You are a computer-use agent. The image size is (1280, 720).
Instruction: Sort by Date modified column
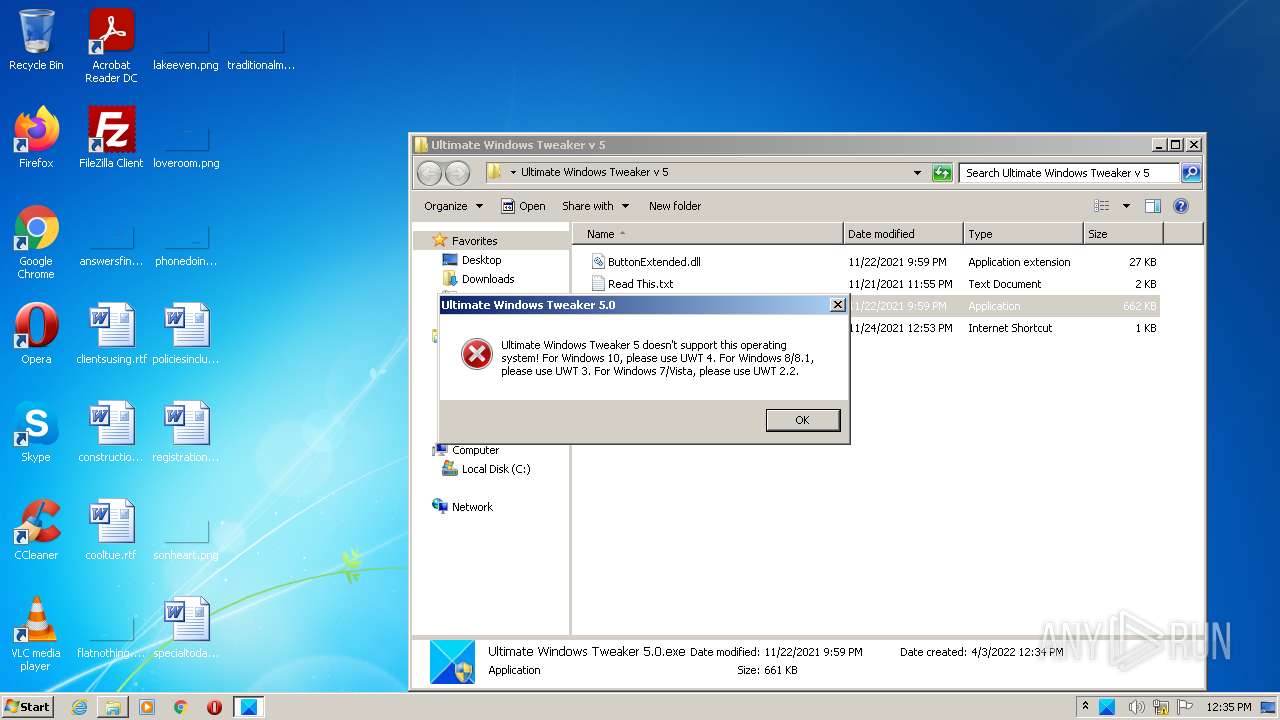(903, 234)
